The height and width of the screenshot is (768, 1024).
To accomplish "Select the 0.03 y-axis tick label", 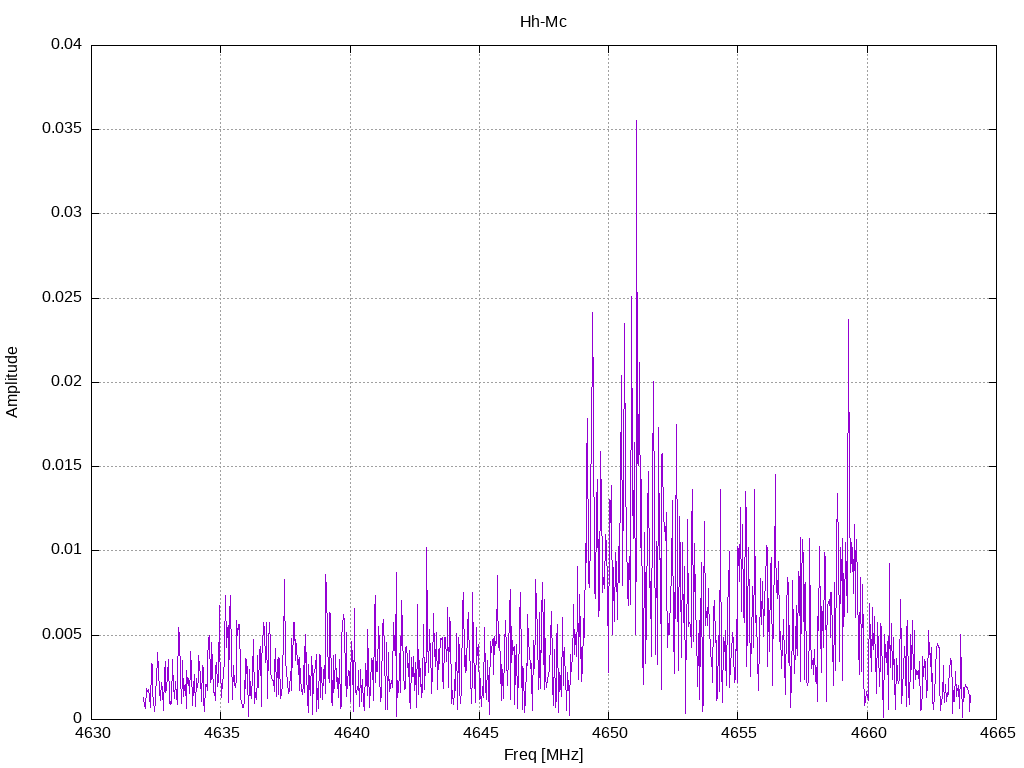I will 67,213.
